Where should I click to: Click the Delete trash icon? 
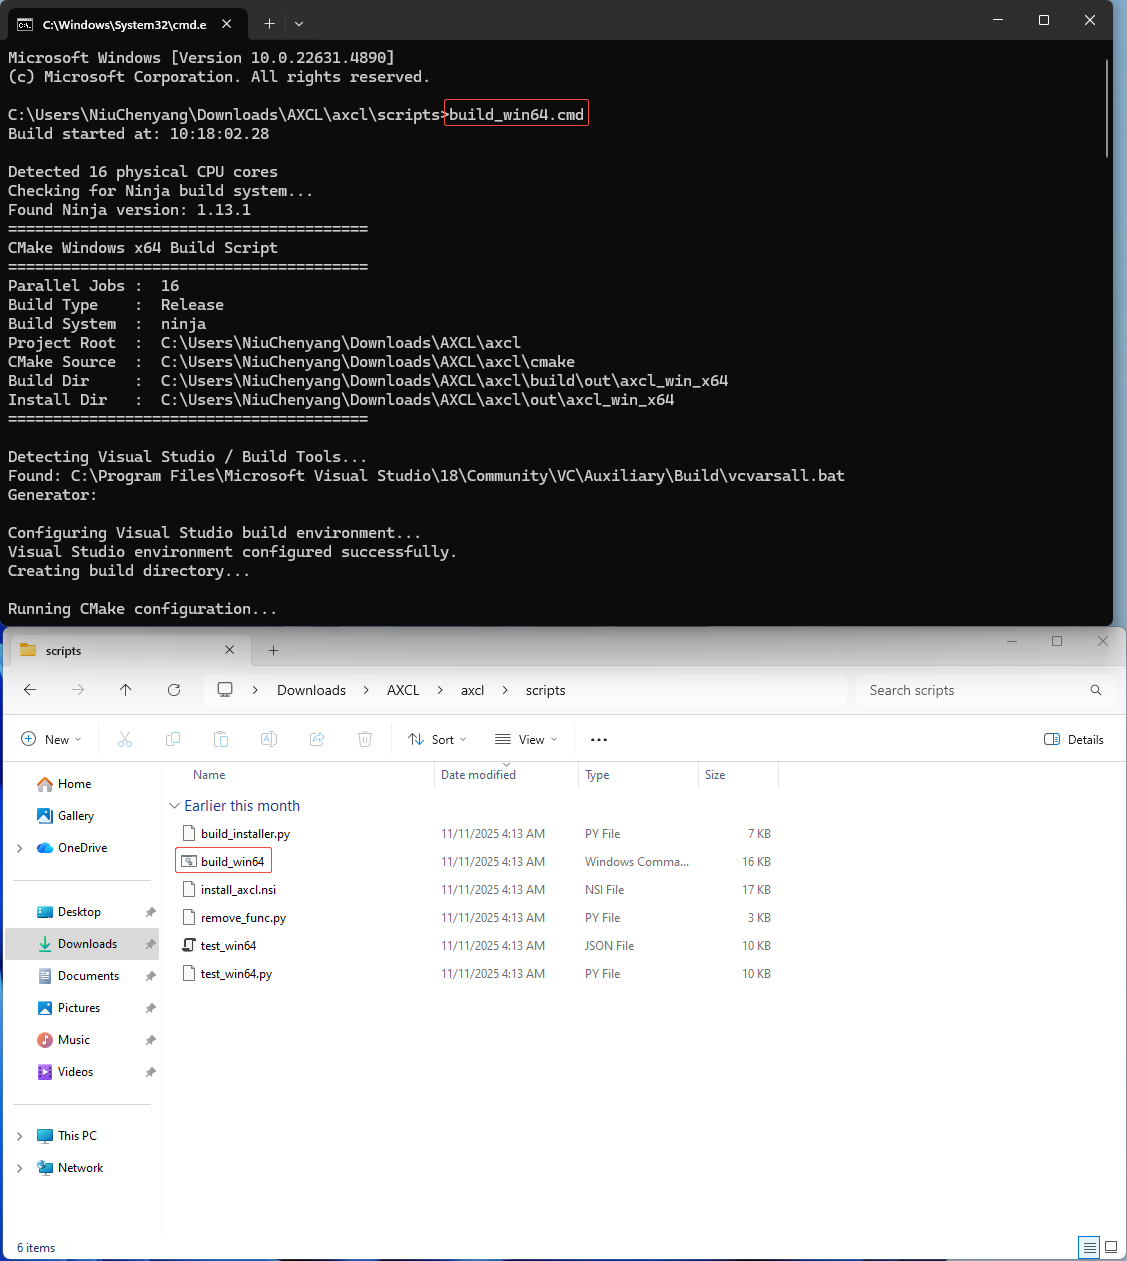tap(365, 739)
